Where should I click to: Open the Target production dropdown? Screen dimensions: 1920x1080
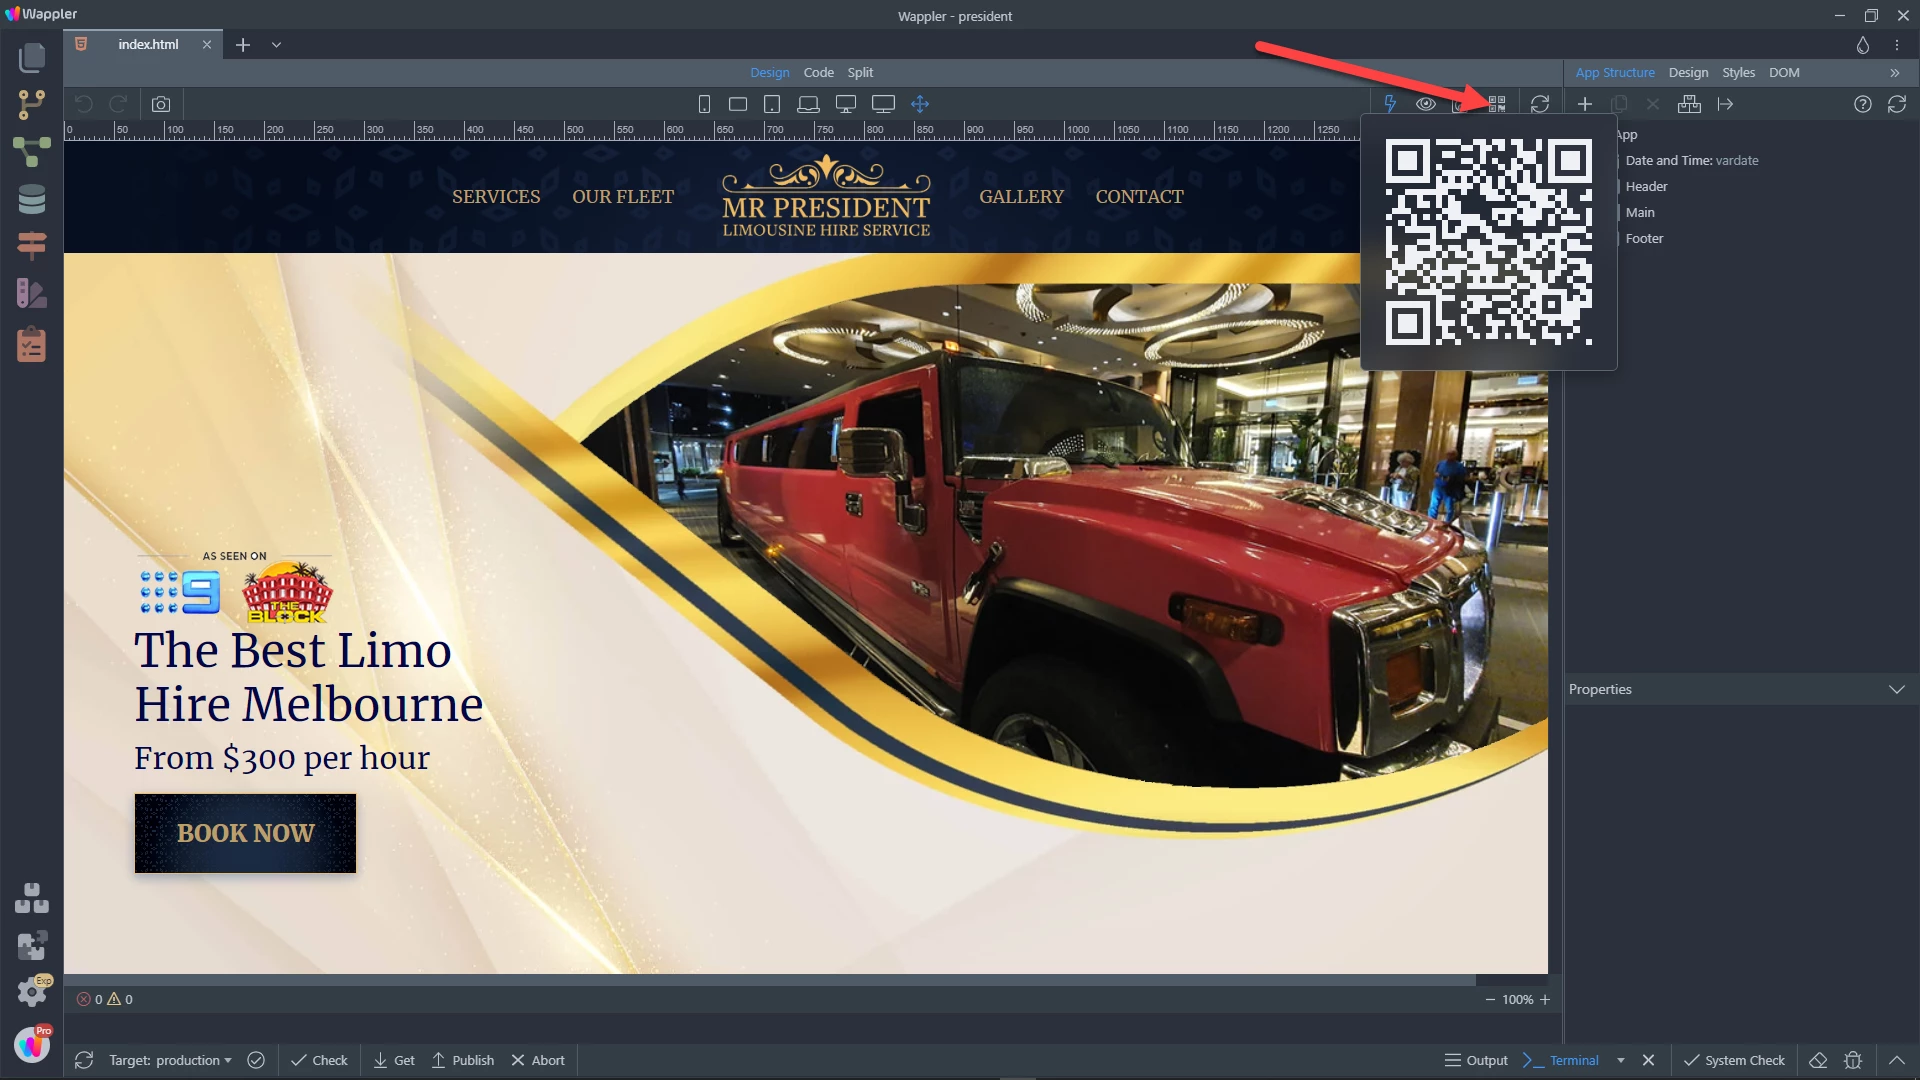pos(170,1060)
